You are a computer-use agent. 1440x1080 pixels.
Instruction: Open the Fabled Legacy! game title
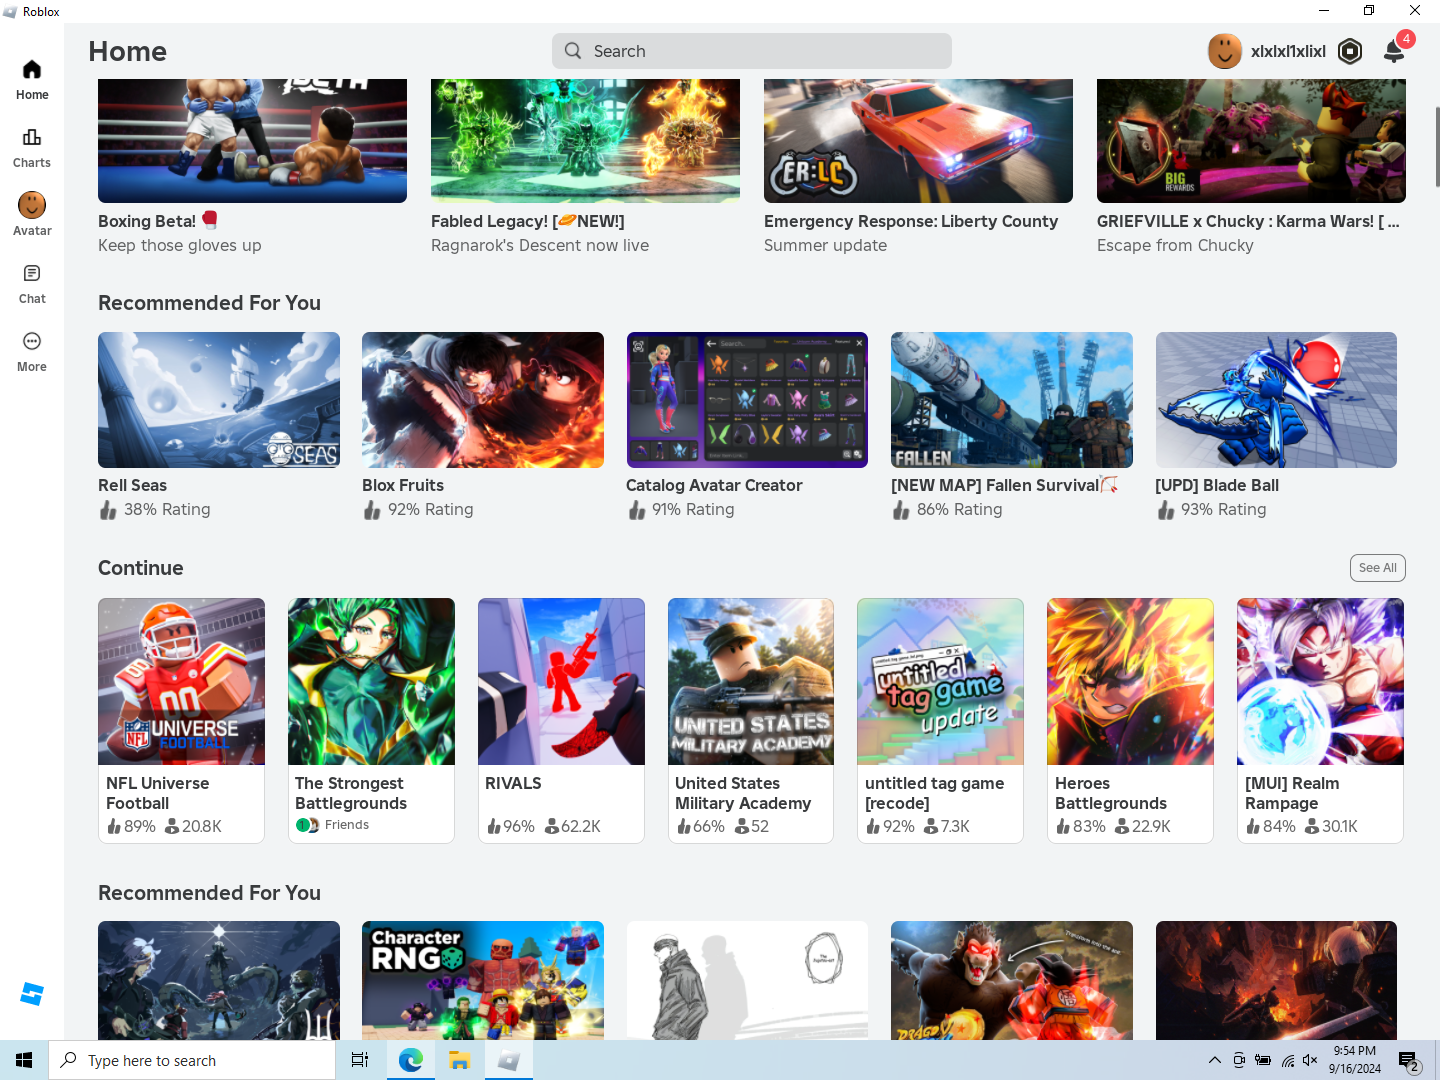[x=527, y=221]
